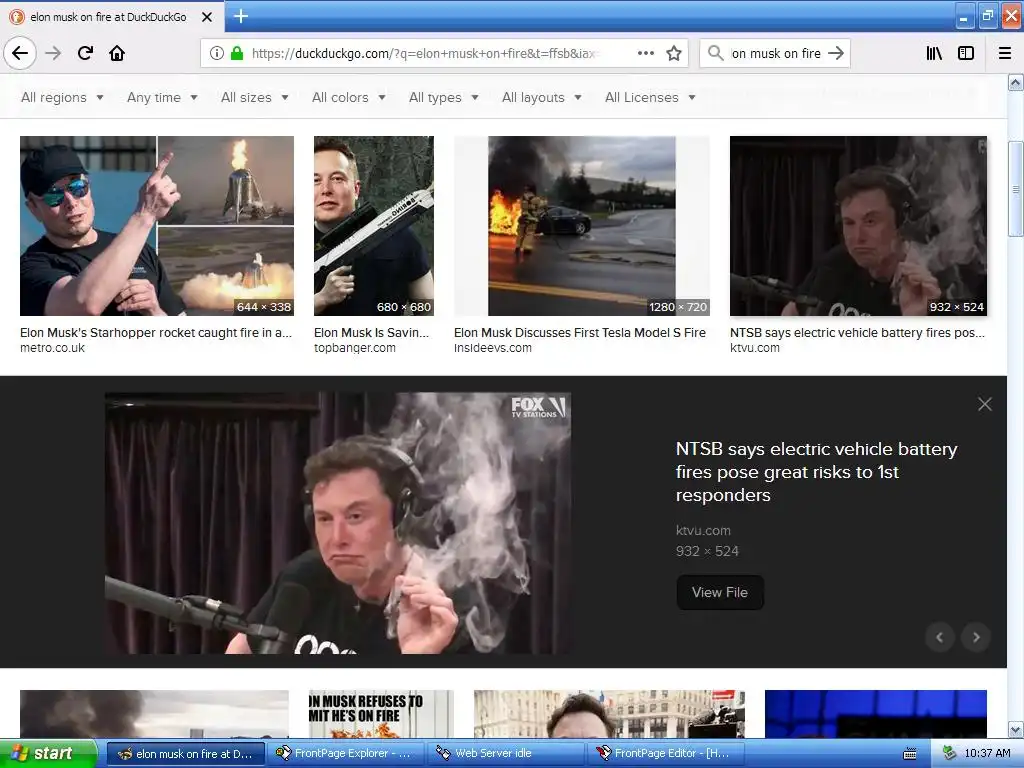Click the green secure connection padlock
This screenshot has width=1024, height=768.
coord(237,54)
